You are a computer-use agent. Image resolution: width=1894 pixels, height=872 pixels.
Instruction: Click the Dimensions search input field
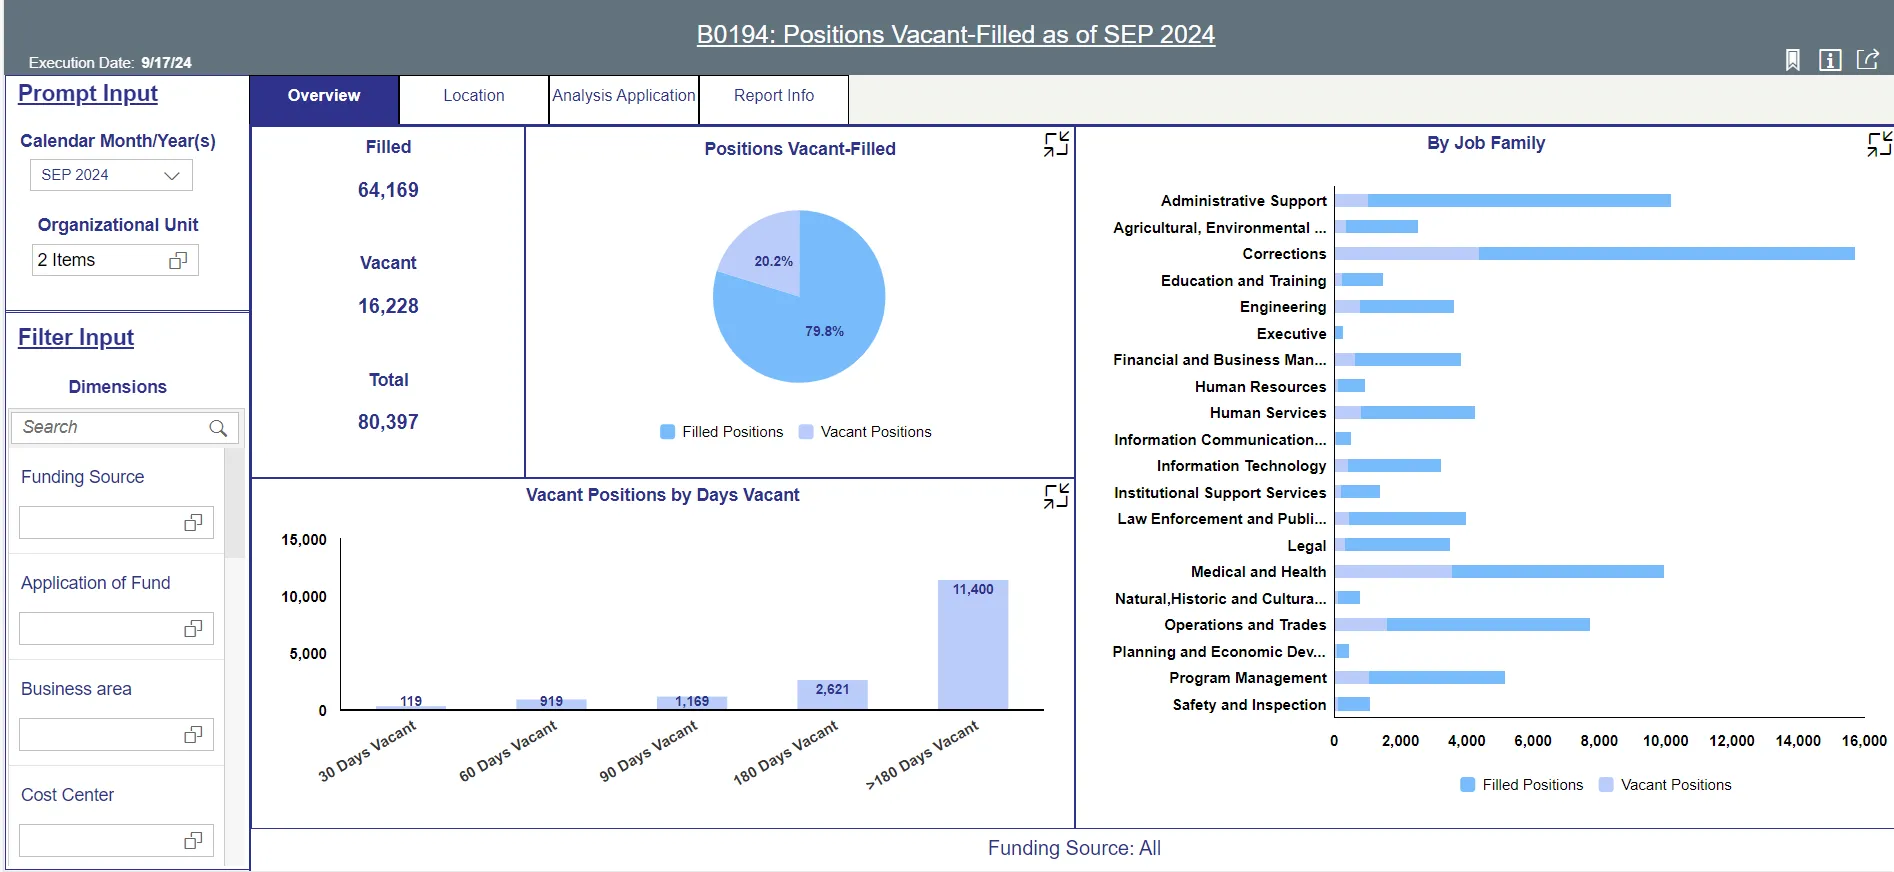(x=110, y=427)
